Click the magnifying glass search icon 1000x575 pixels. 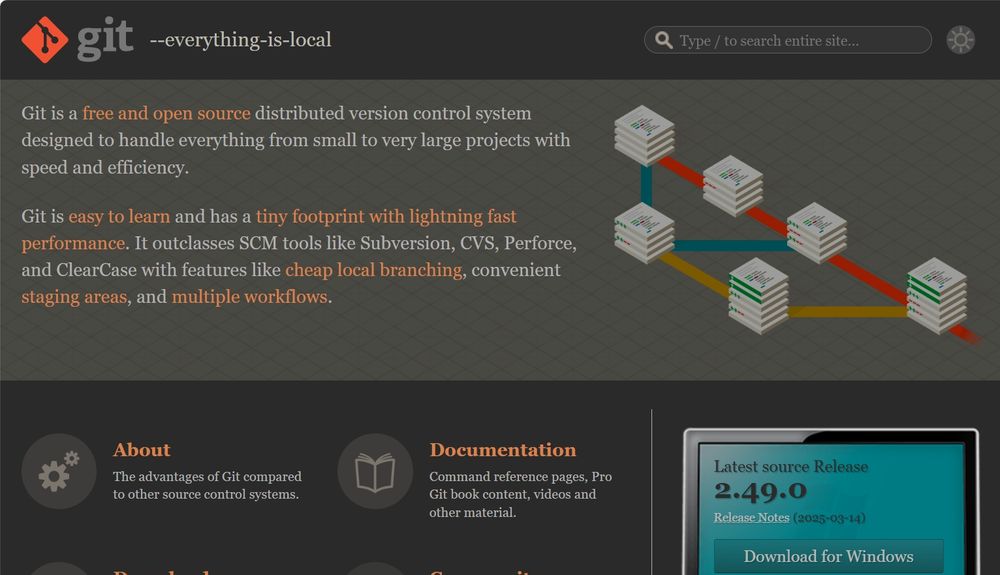[664, 40]
